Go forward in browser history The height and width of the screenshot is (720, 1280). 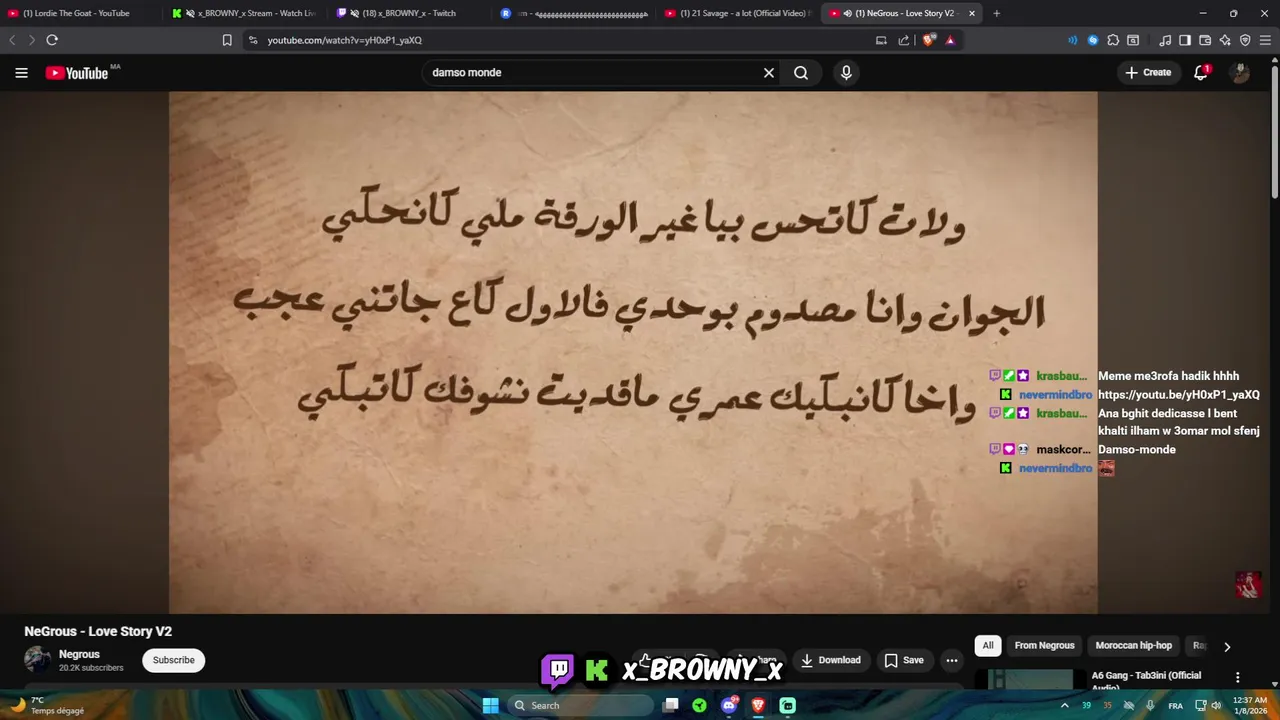click(x=31, y=40)
